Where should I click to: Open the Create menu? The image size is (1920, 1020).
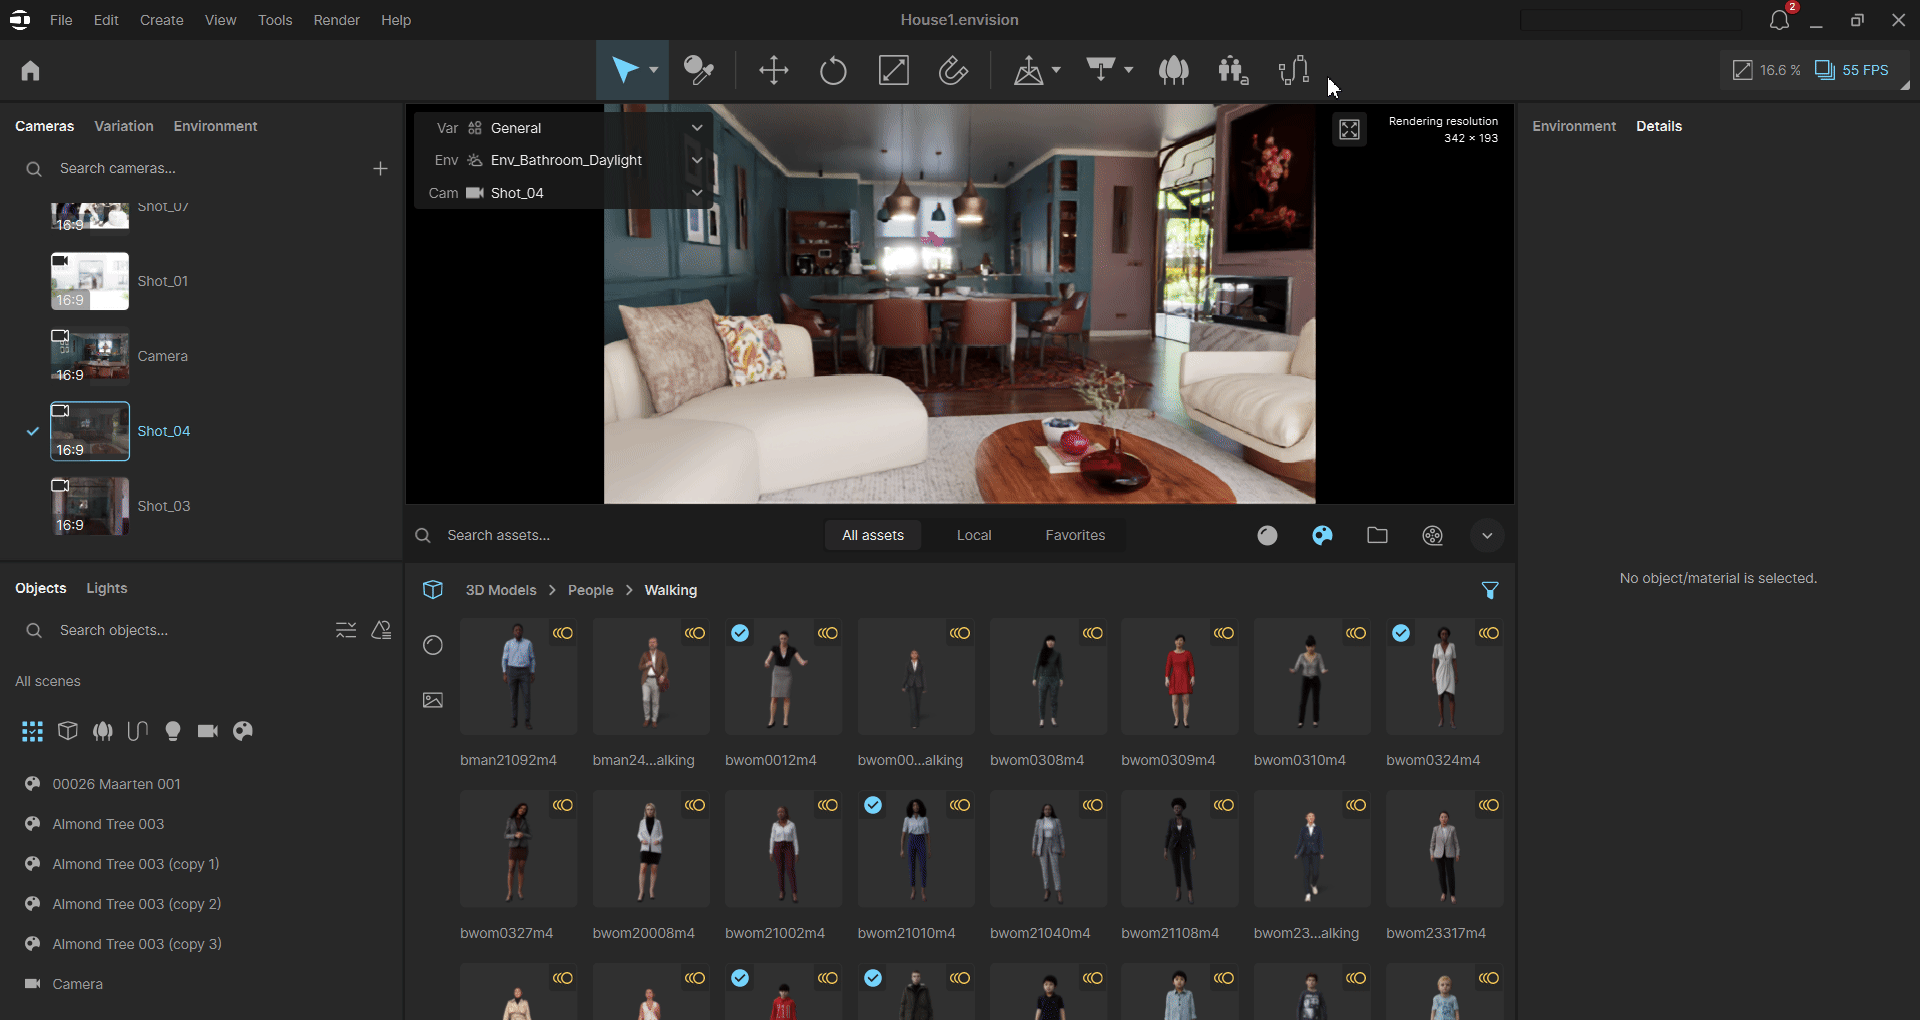161,20
